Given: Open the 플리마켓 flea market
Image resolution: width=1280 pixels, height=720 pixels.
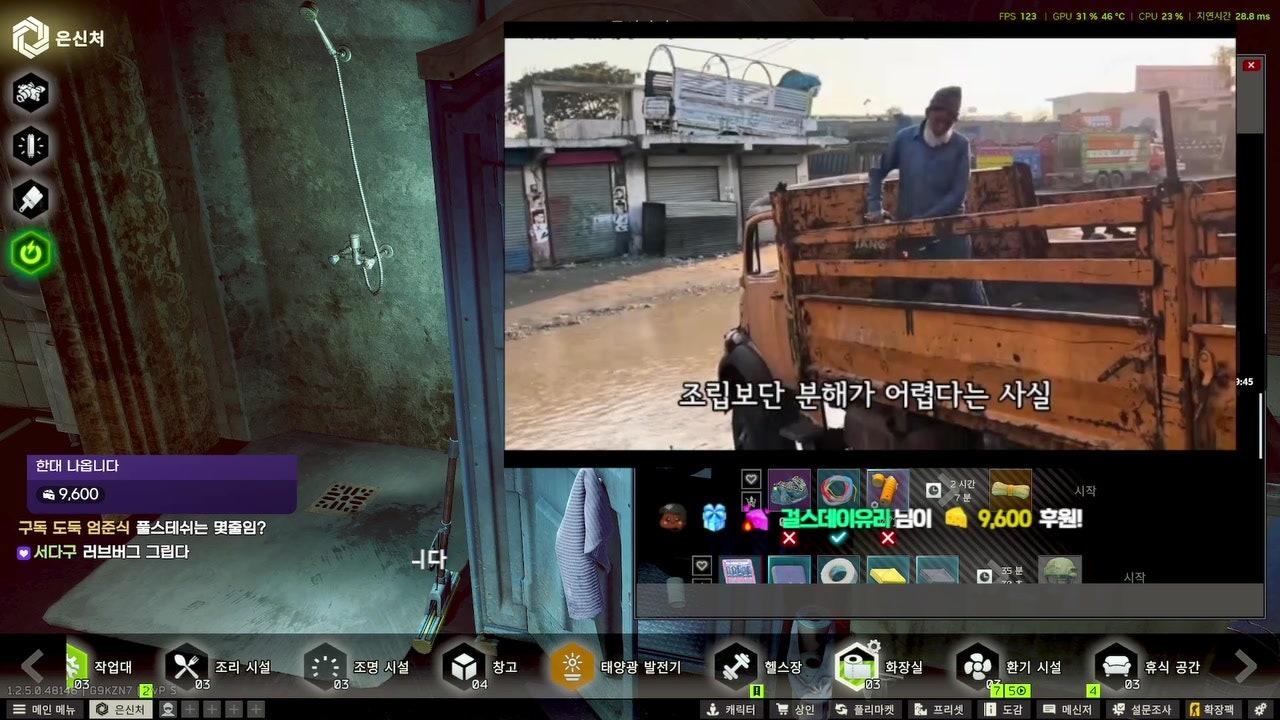Looking at the screenshot, I should [x=866, y=710].
